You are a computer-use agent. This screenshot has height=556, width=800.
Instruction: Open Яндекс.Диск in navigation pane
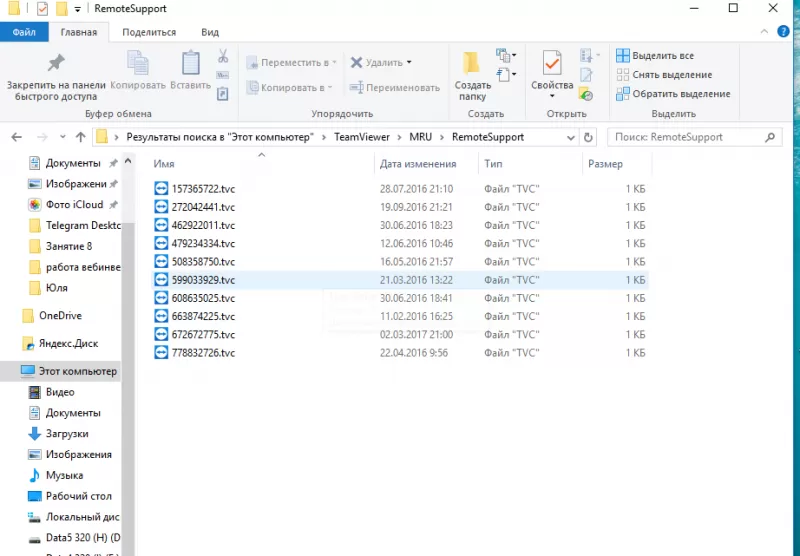[x=60, y=343]
